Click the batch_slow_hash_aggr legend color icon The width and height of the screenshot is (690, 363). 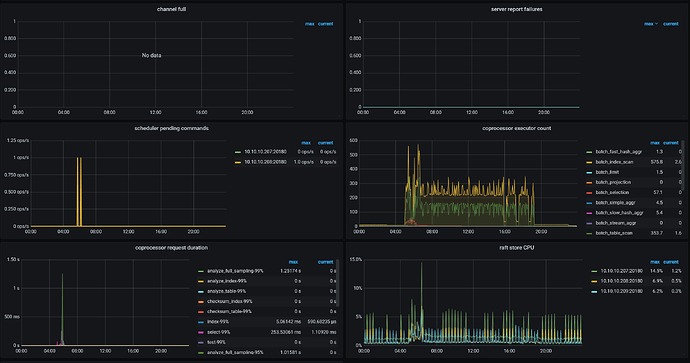(589, 213)
